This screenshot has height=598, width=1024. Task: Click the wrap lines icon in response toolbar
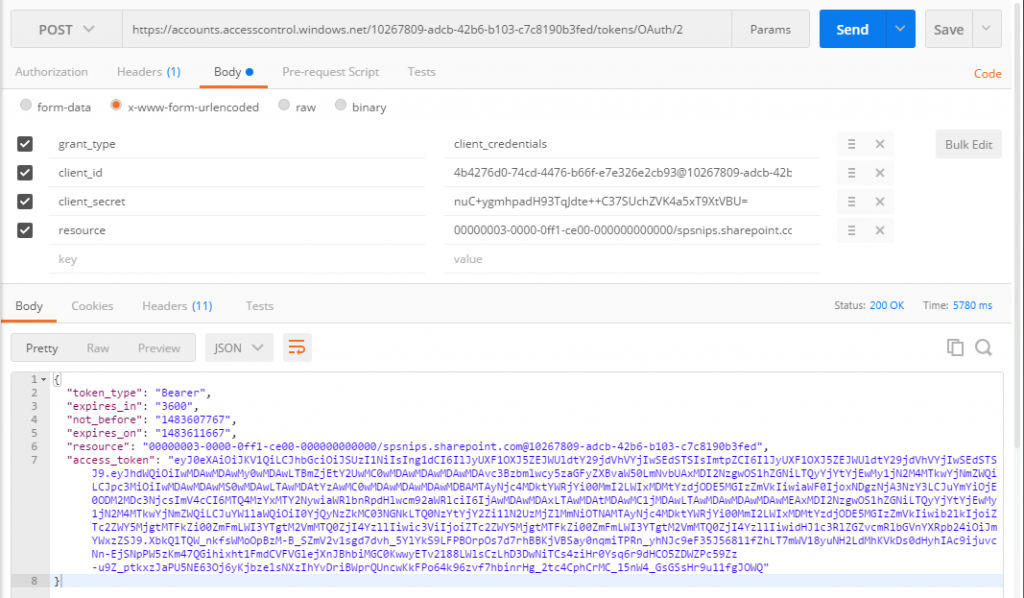tap(297, 348)
